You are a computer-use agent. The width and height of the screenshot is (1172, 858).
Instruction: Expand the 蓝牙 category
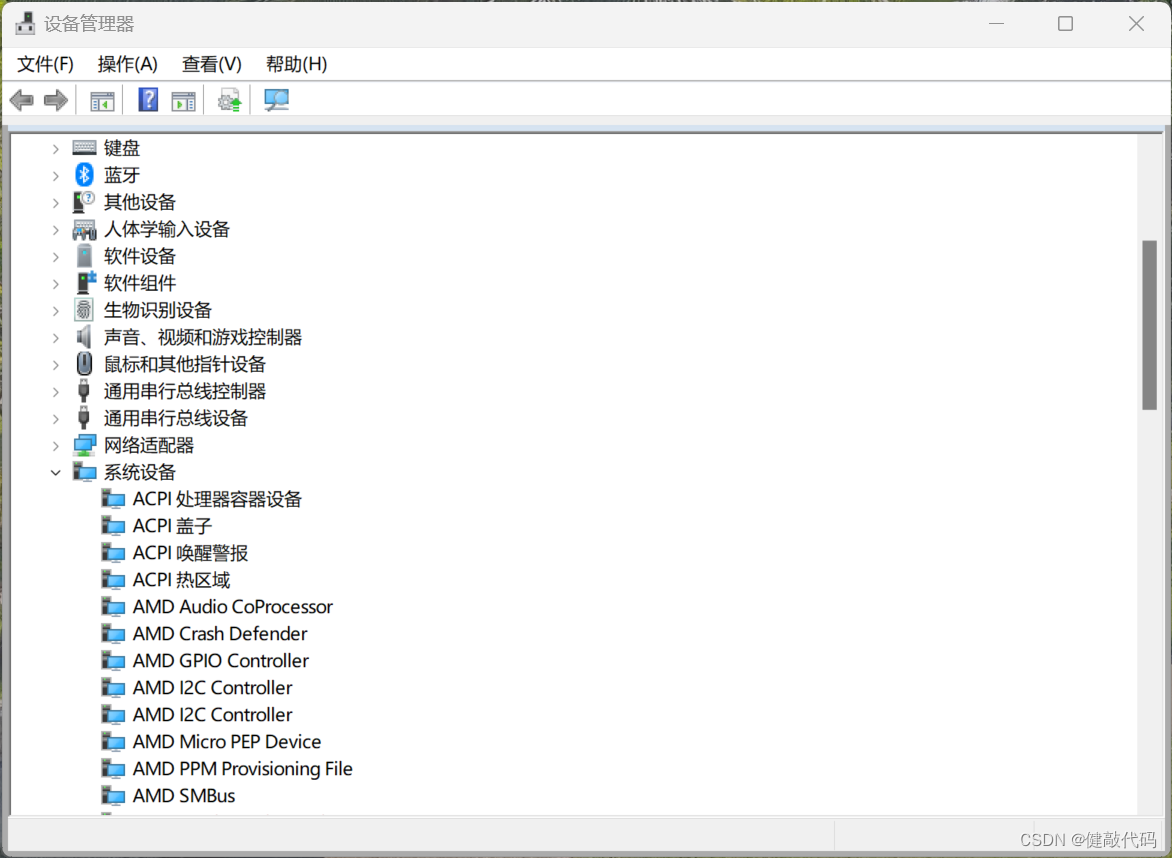click(55, 174)
